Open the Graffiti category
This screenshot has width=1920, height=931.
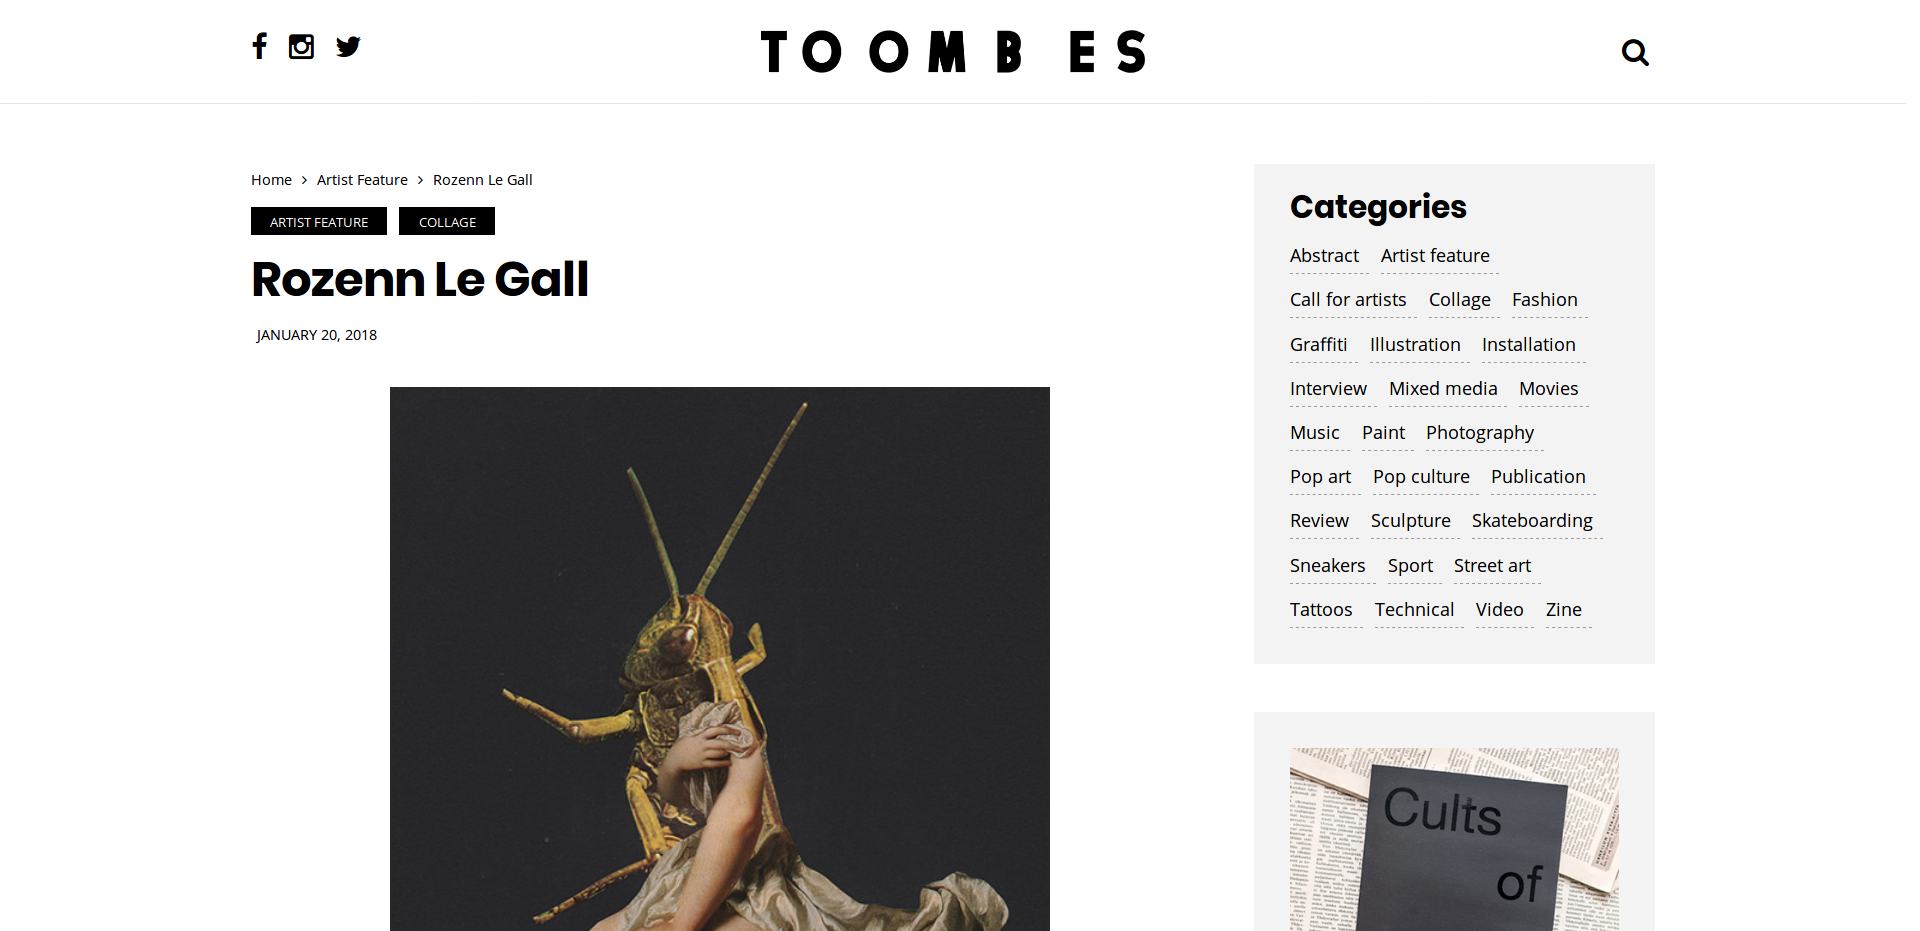tap(1318, 345)
